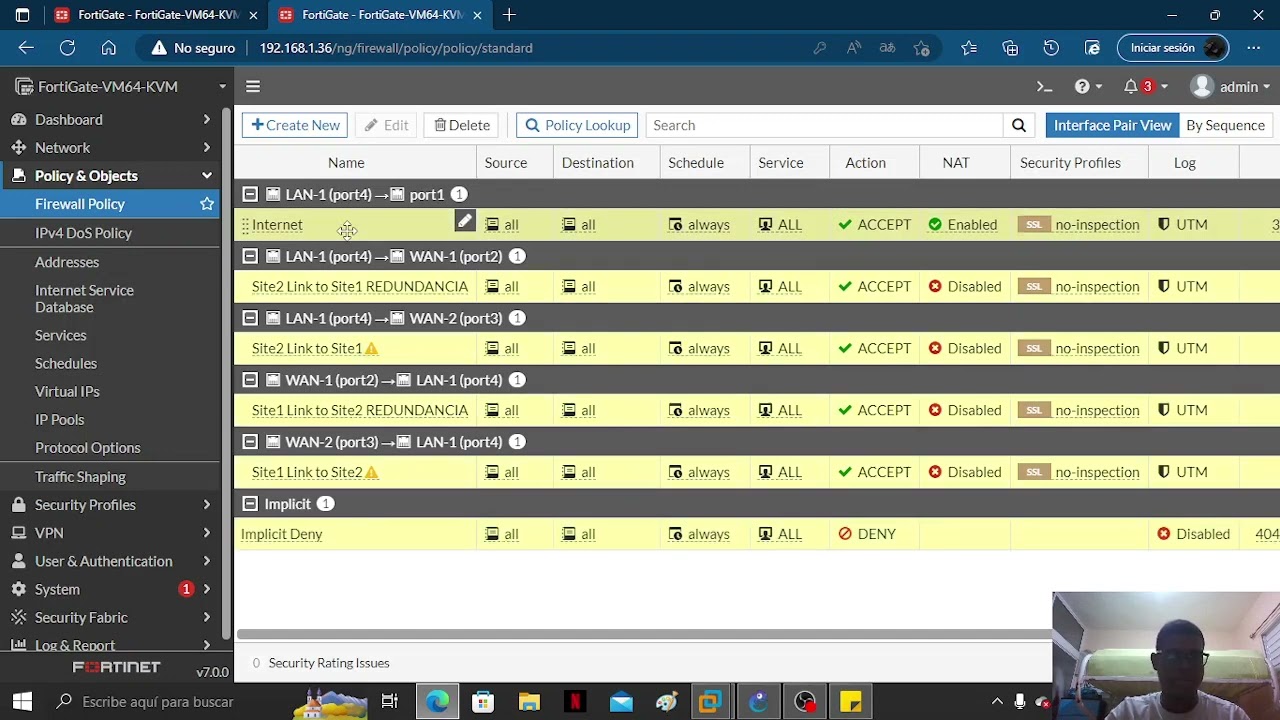Click the browser back arrow
The width and height of the screenshot is (1280, 720).
26,48
